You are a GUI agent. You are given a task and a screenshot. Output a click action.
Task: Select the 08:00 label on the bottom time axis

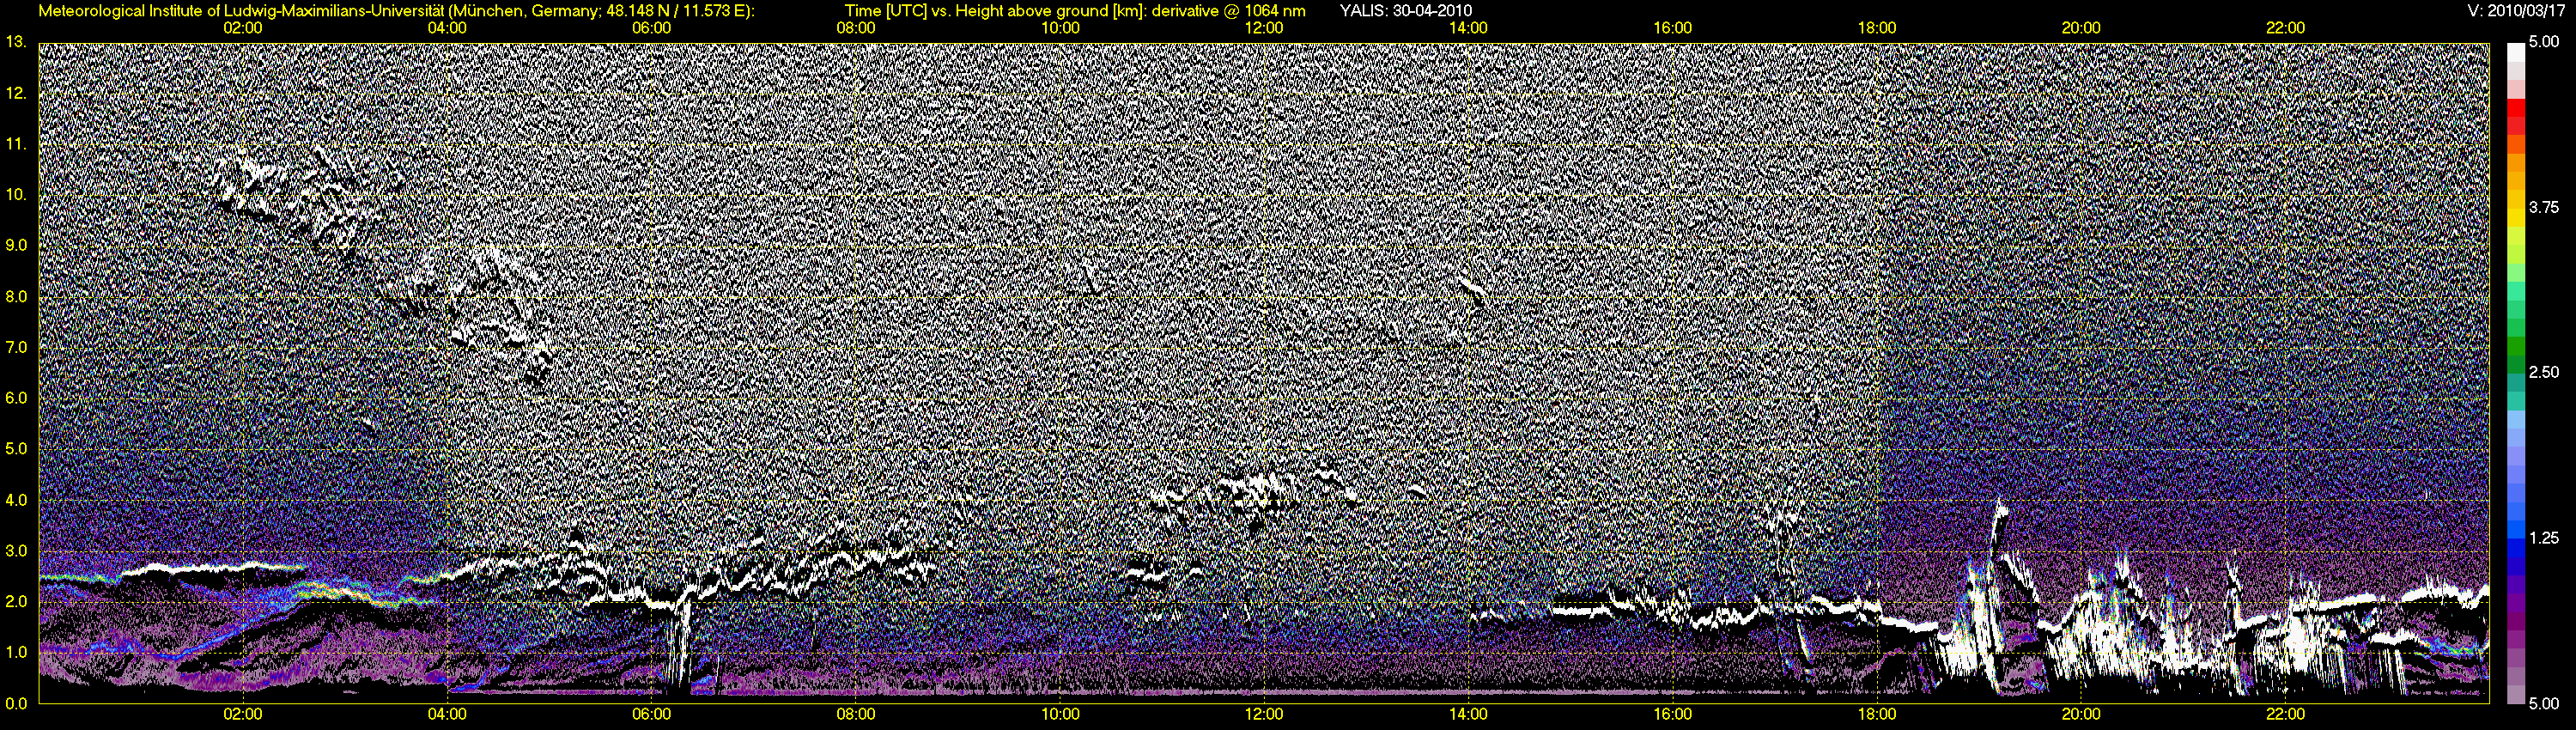pos(856,714)
